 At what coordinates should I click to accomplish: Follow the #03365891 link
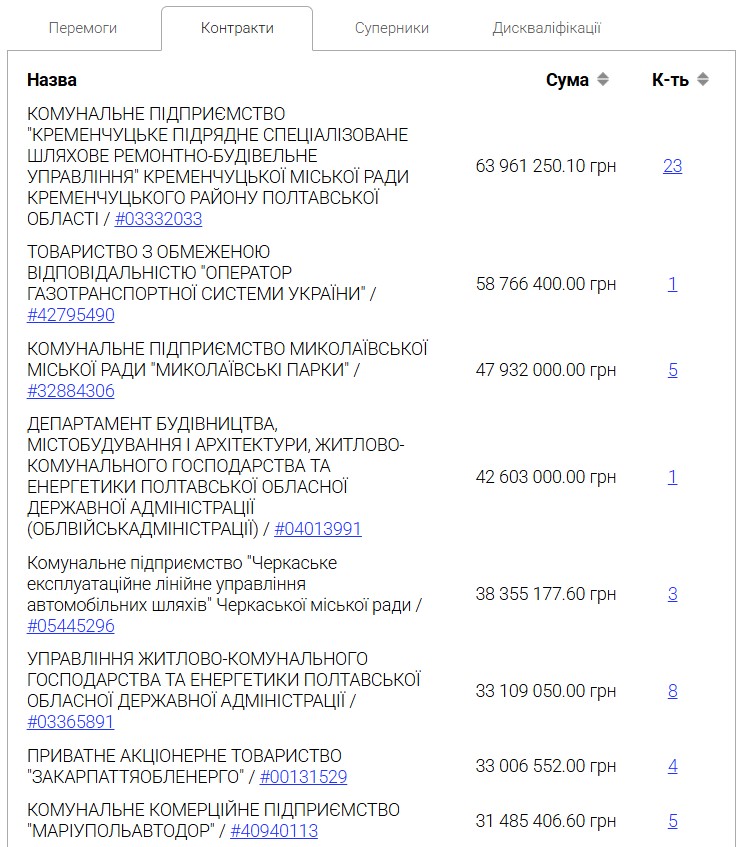(71, 722)
